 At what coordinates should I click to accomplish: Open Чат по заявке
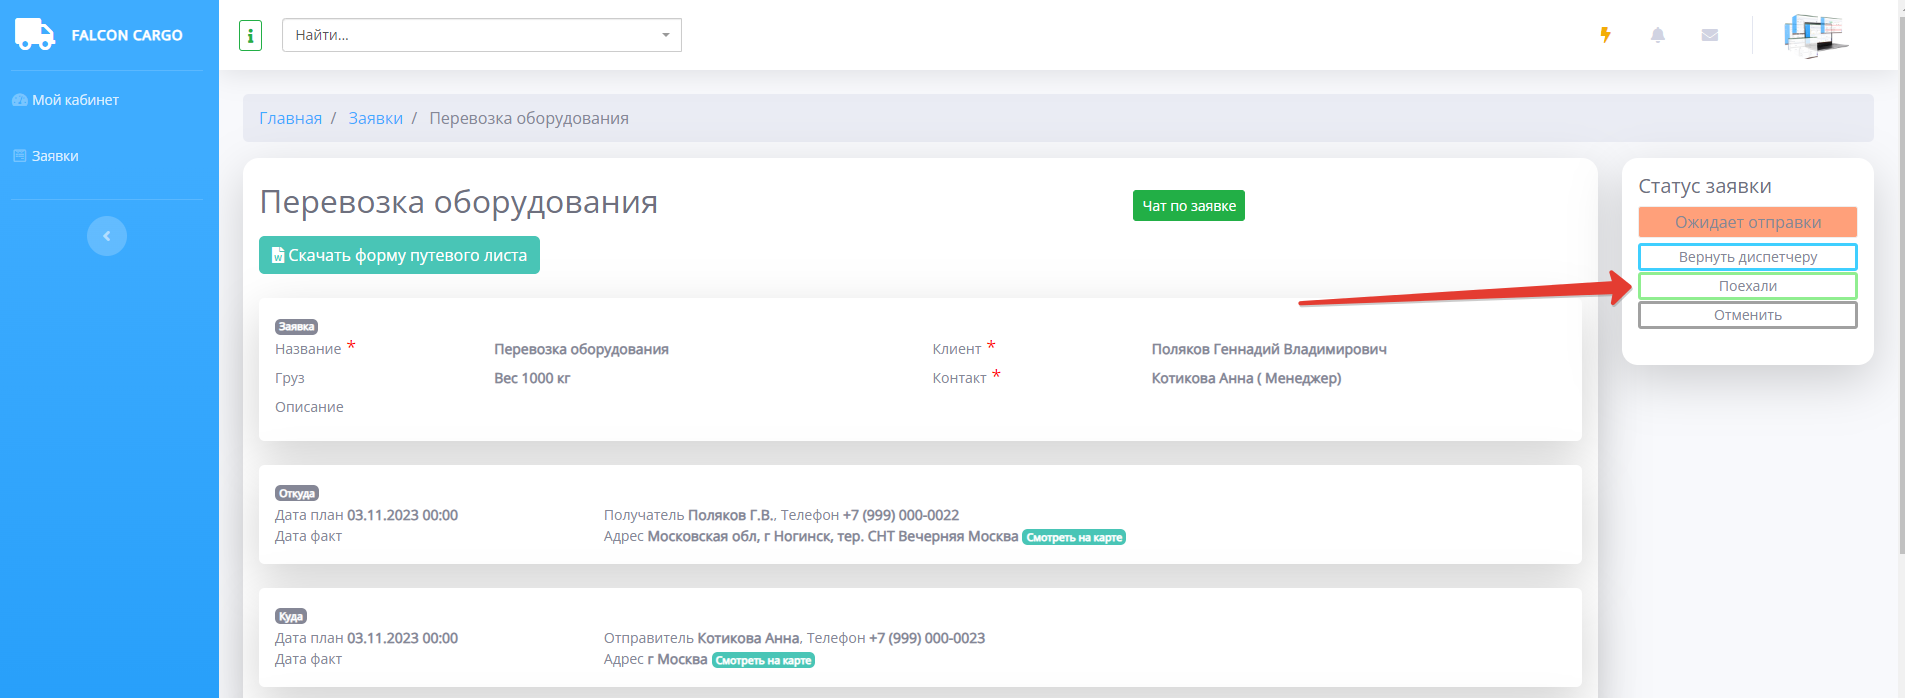coord(1188,206)
